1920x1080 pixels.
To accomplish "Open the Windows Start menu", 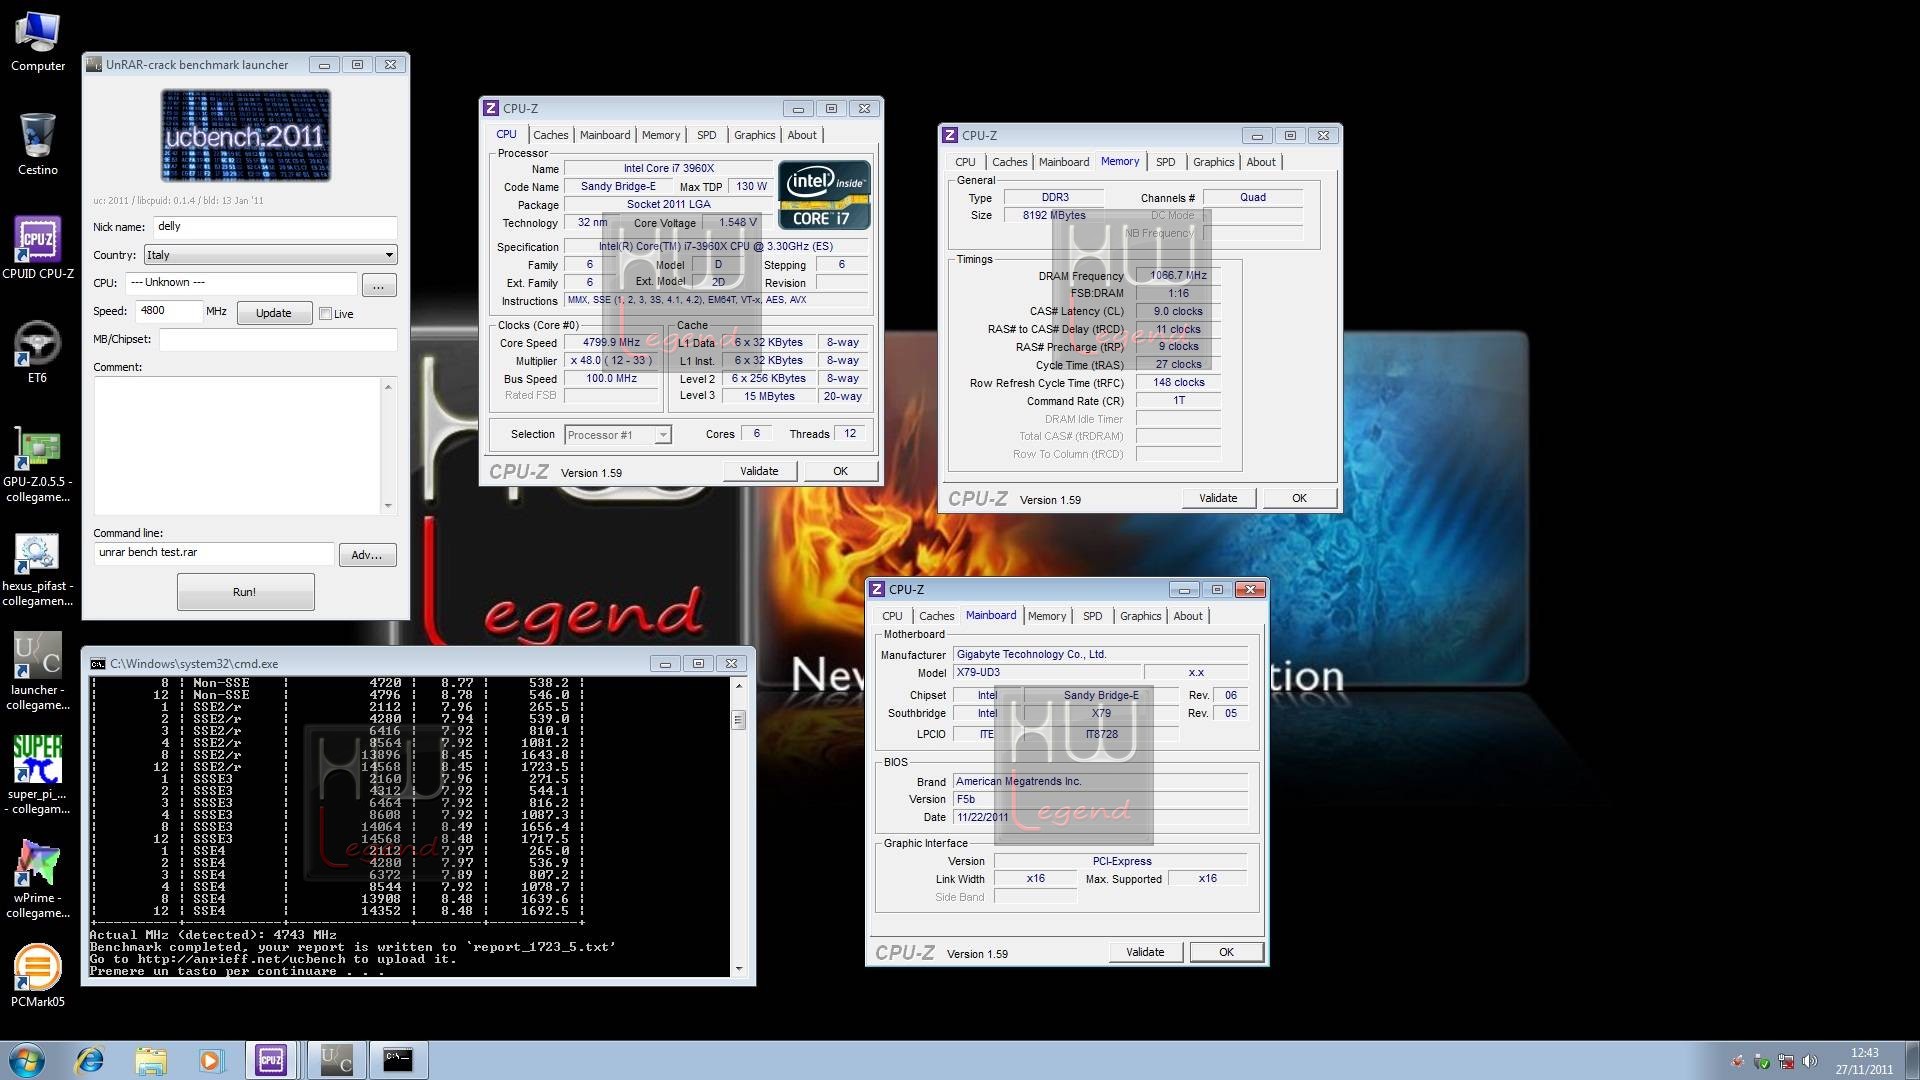I will [27, 1060].
